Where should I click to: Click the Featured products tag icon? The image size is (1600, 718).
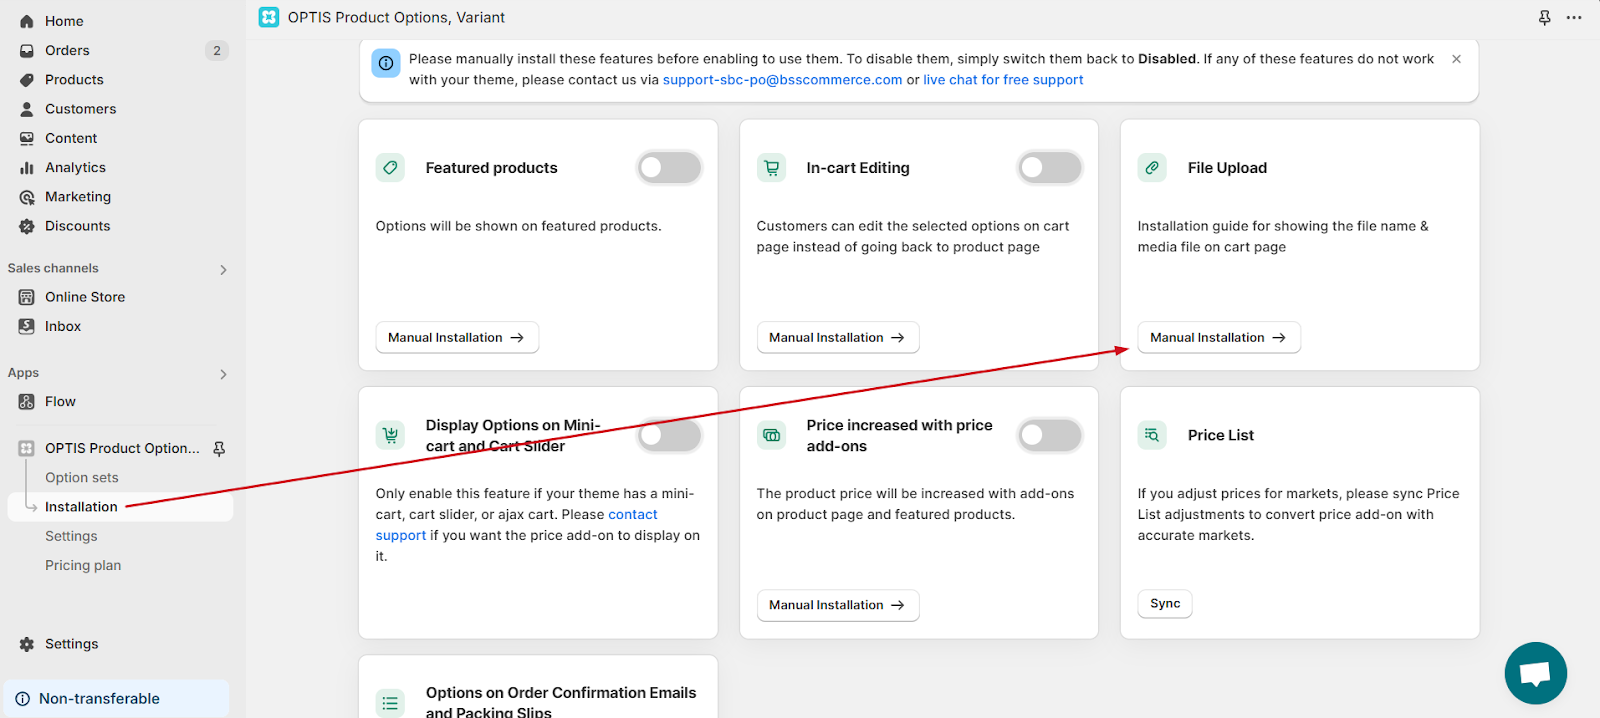point(391,168)
